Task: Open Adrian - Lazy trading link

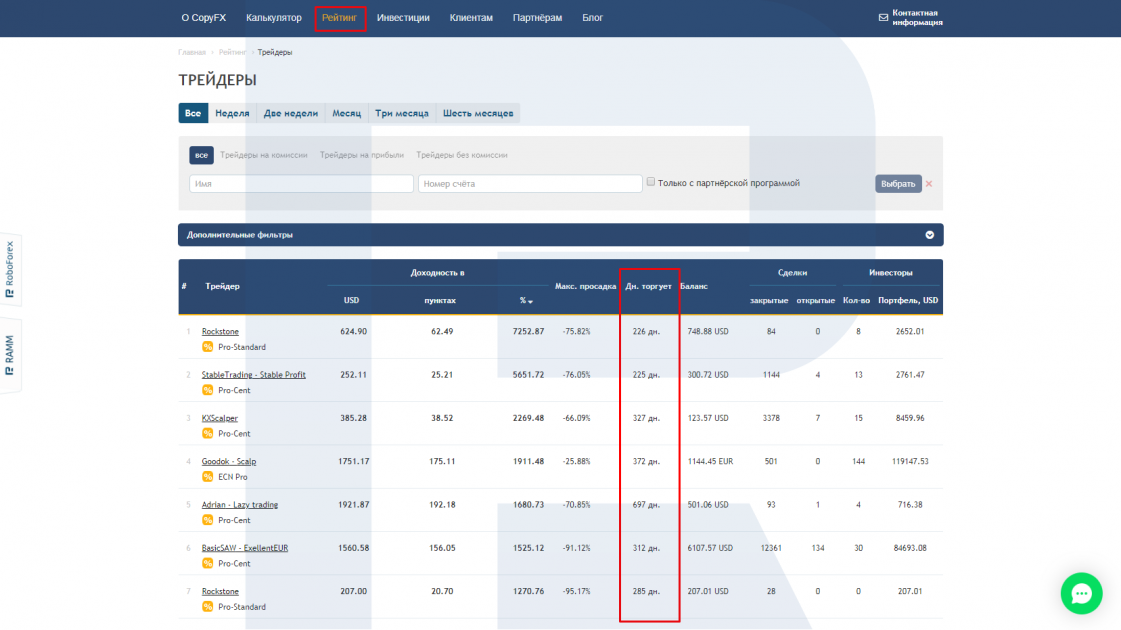Action: coord(239,505)
